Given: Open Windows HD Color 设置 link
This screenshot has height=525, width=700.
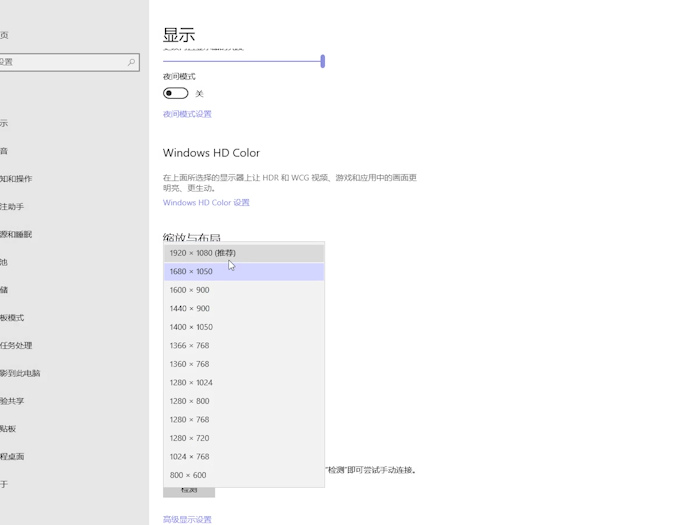Looking at the screenshot, I should [x=206, y=203].
